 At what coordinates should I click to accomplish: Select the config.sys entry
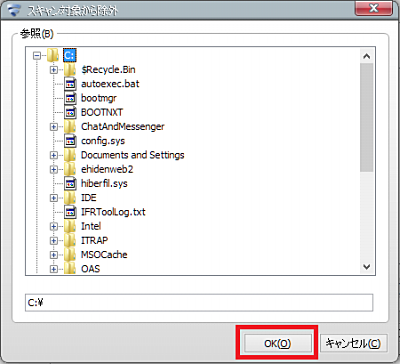point(103,141)
